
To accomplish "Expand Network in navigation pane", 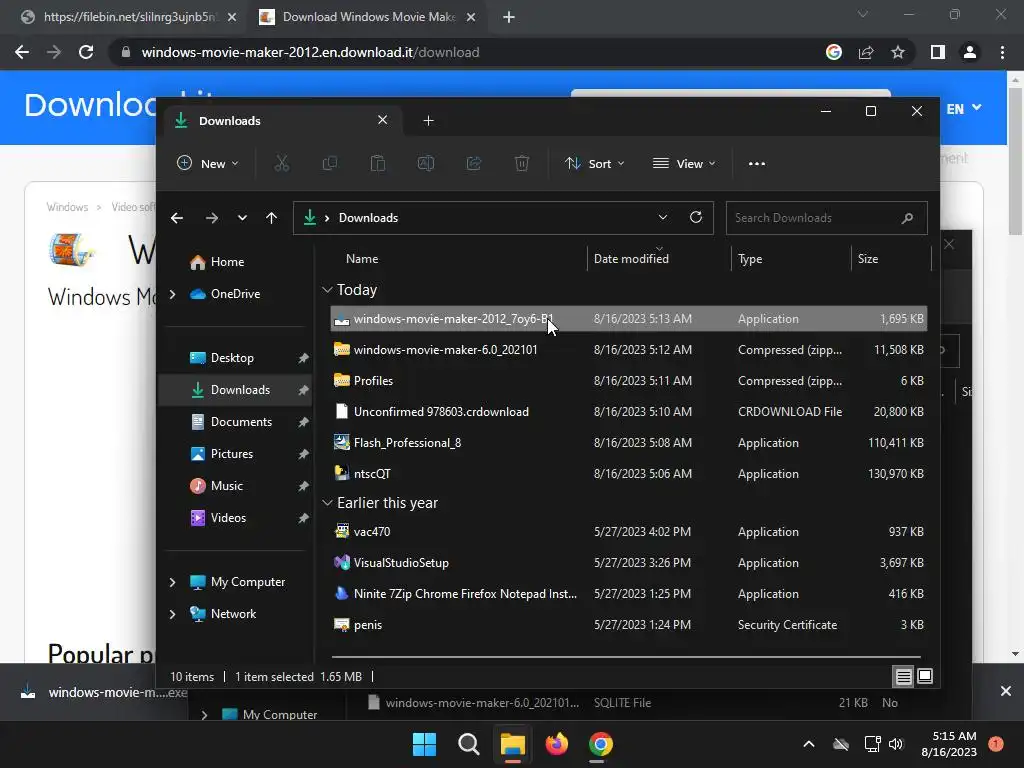I will point(172,614).
